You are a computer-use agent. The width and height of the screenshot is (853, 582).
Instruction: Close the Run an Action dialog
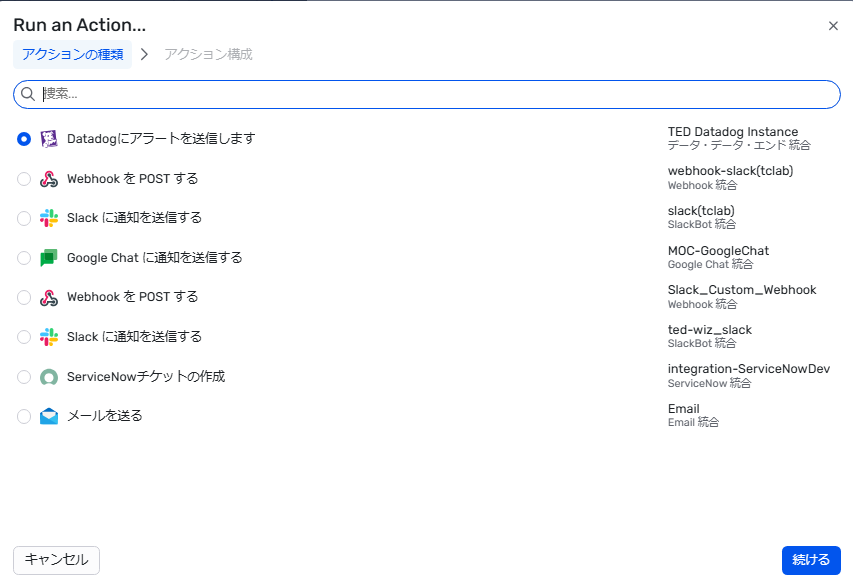pyautogui.click(x=833, y=26)
